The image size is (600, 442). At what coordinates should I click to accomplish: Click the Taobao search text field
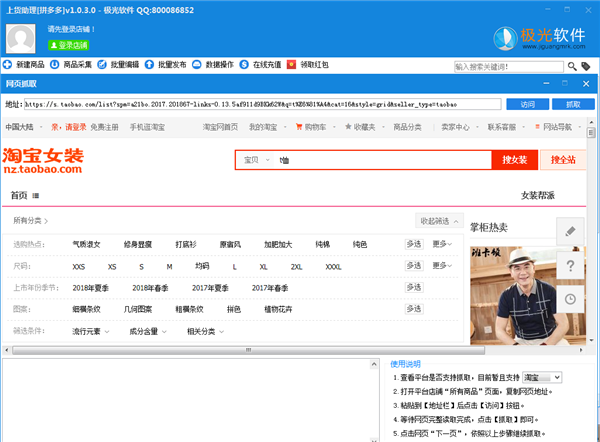pyautogui.click(x=382, y=160)
